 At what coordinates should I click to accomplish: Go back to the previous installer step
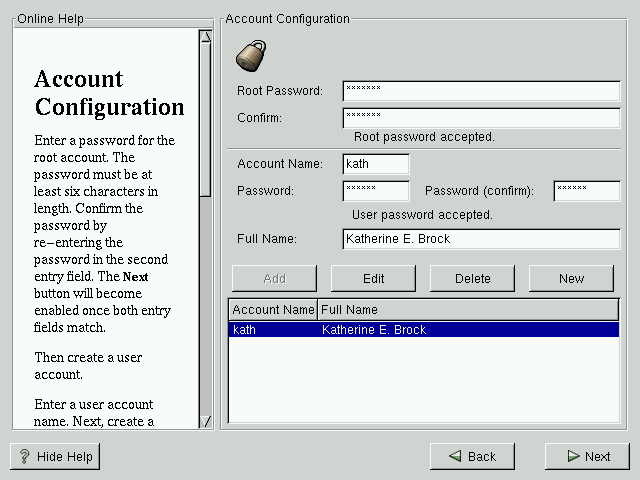click(472, 456)
